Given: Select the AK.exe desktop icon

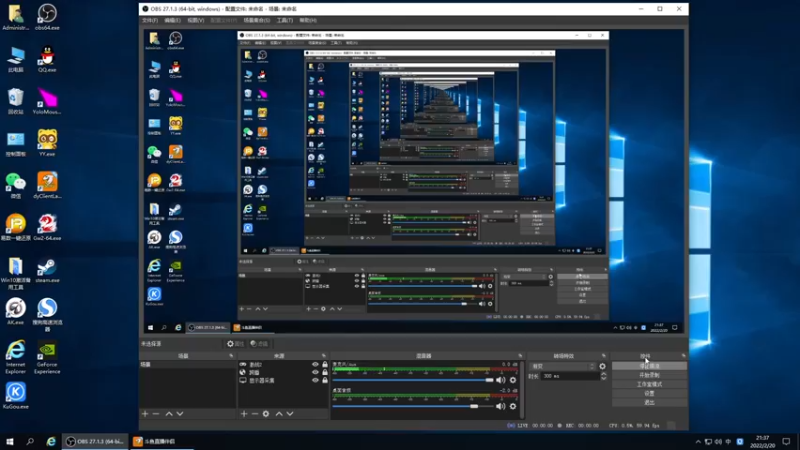Looking at the screenshot, I should click(15, 311).
